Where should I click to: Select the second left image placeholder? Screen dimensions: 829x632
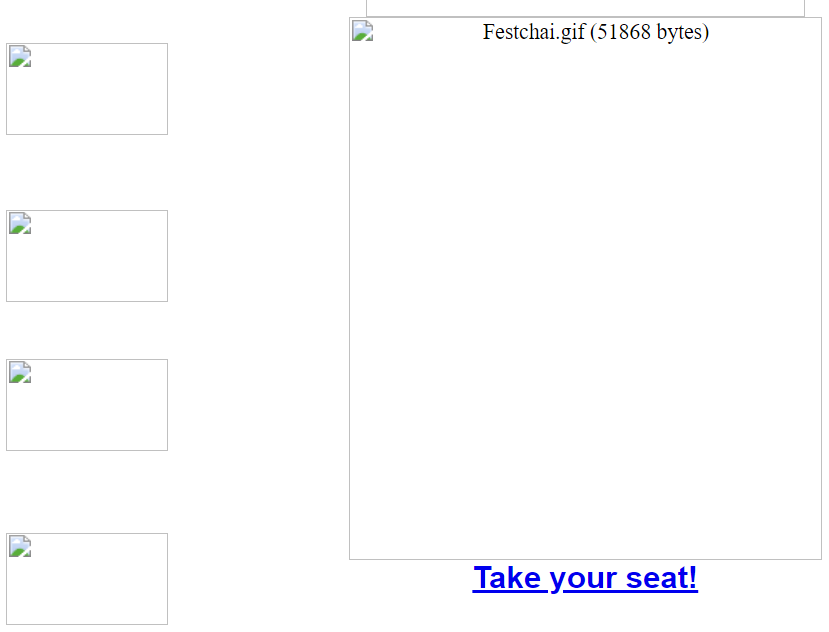[87, 256]
